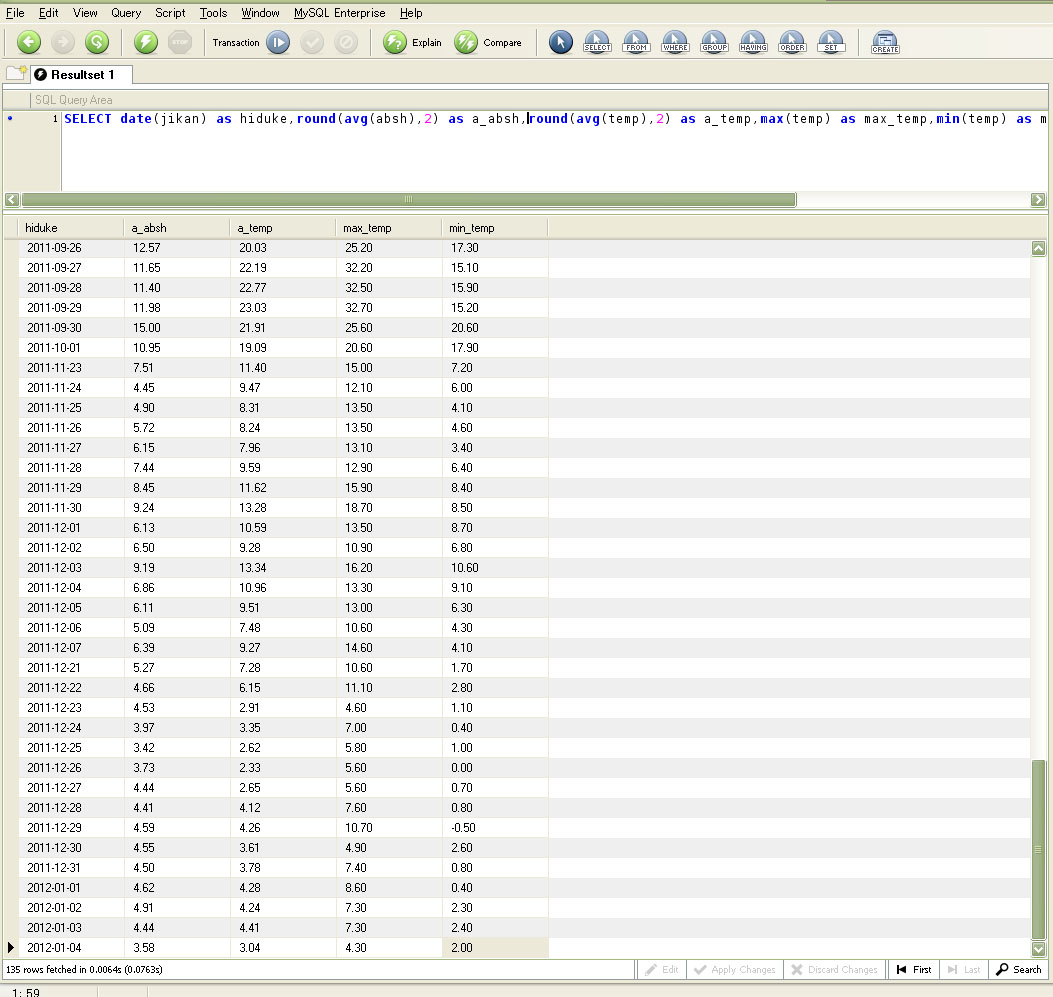Image resolution: width=1053 pixels, height=997 pixels.
Task: Open the Edit menu
Action: click(x=48, y=13)
